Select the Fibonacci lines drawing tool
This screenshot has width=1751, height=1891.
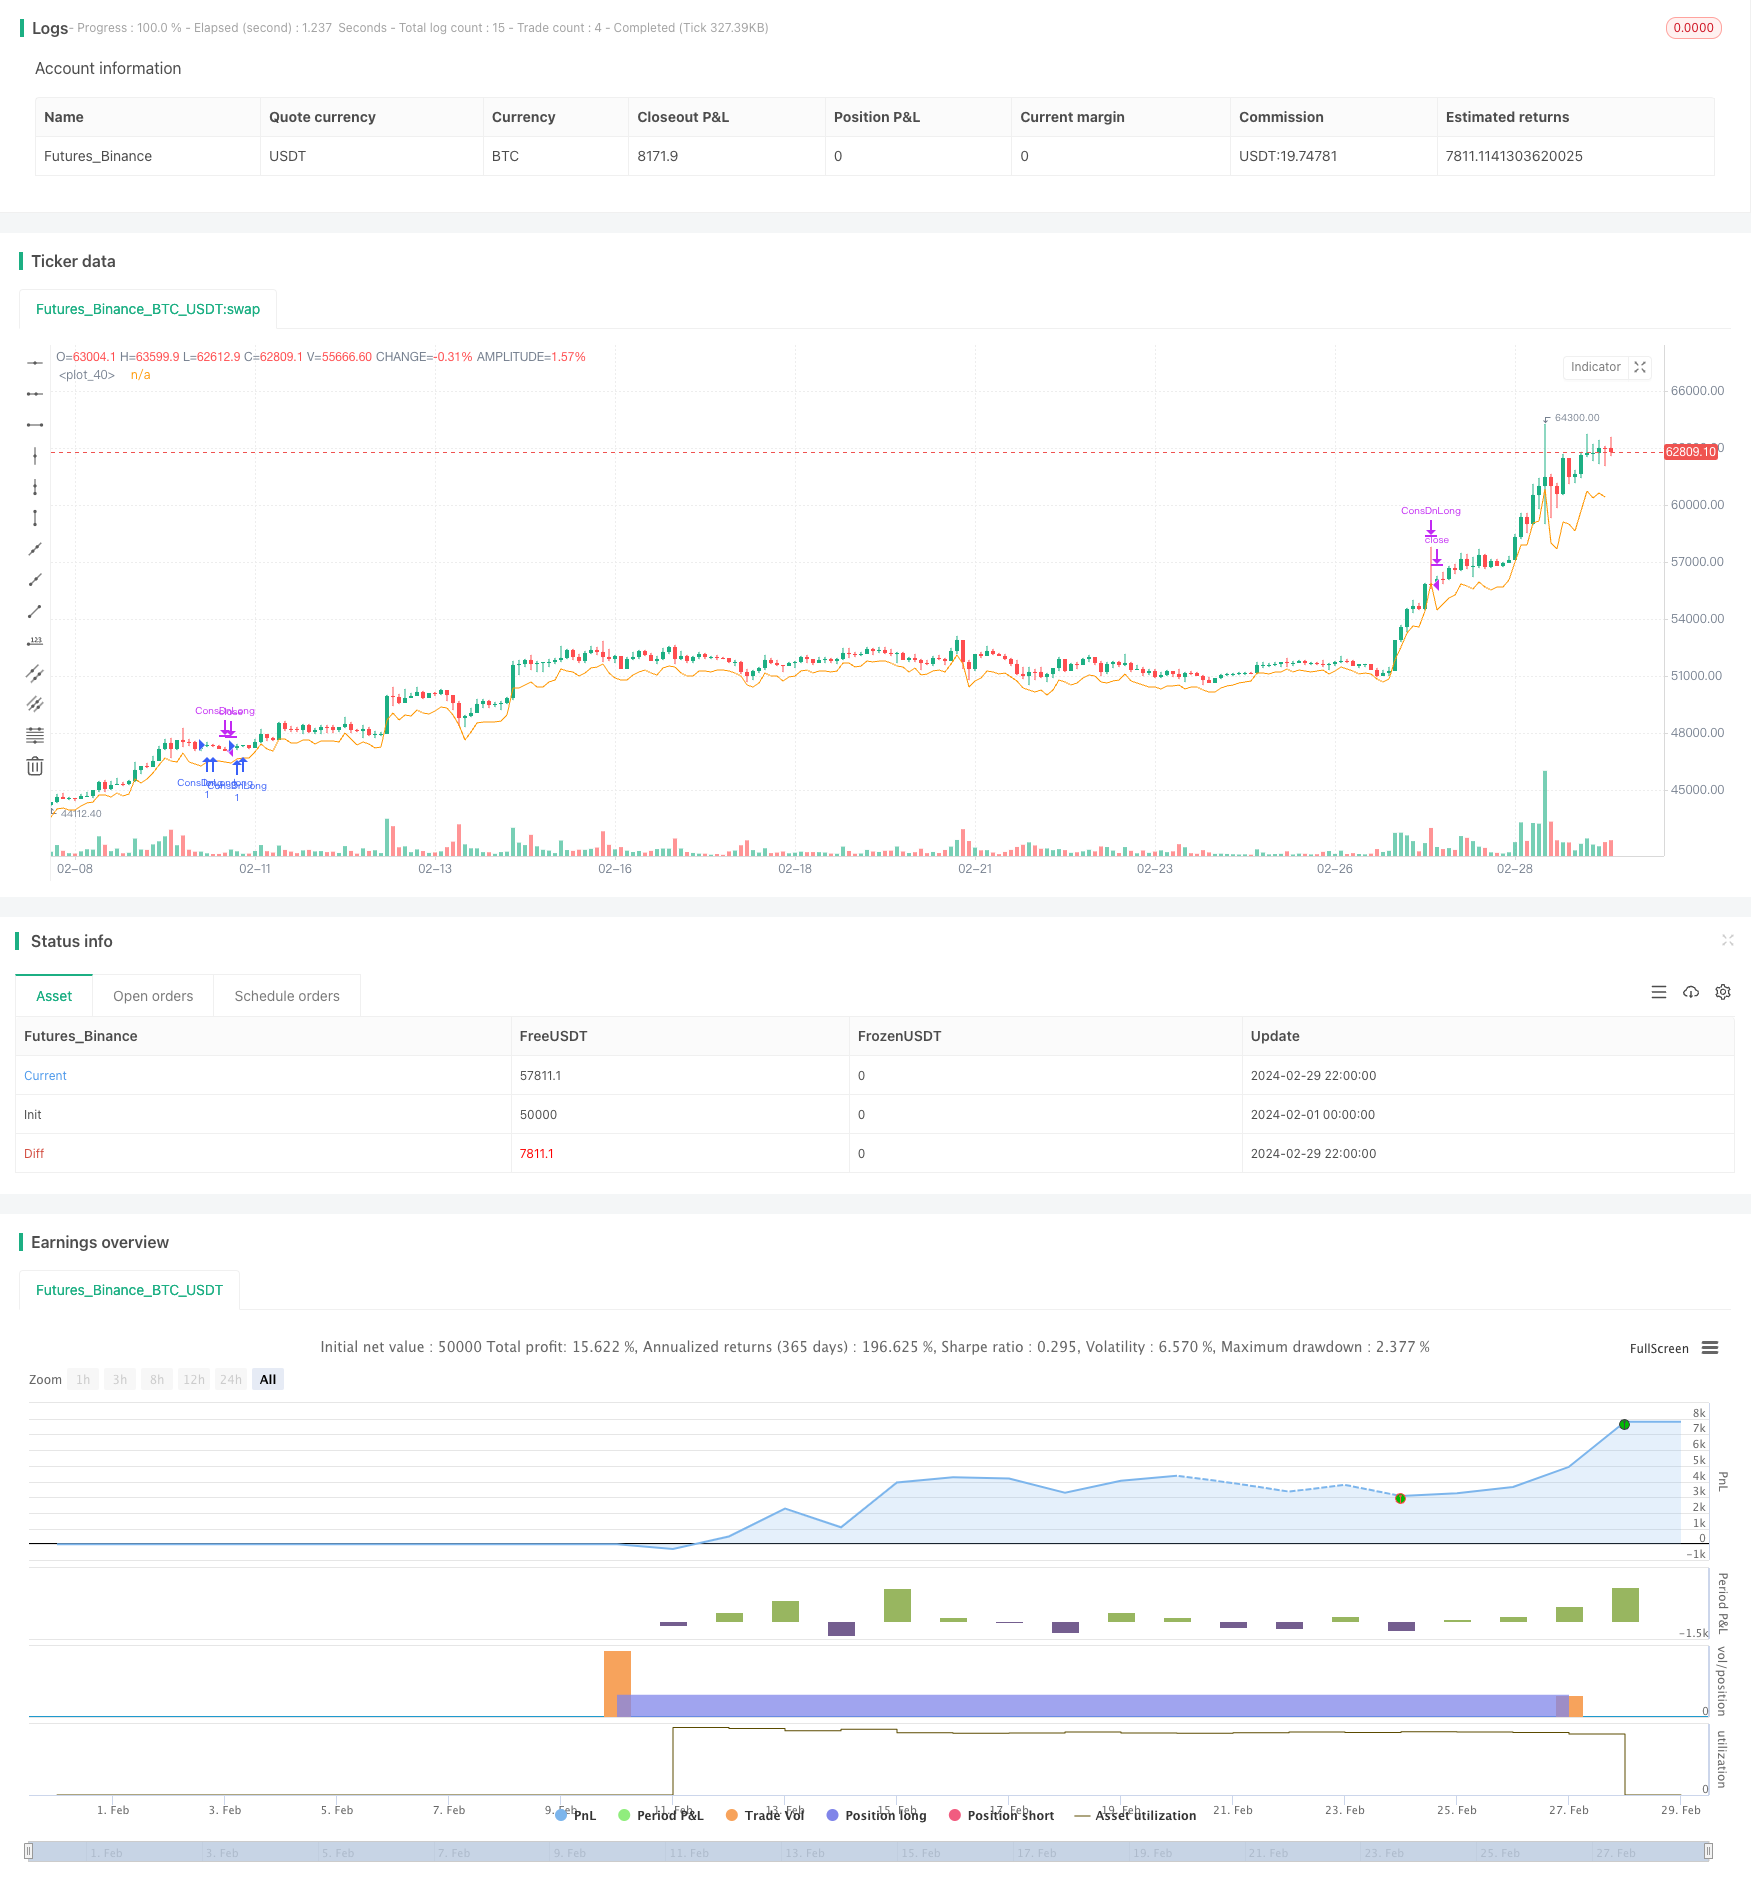pyautogui.click(x=35, y=735)
